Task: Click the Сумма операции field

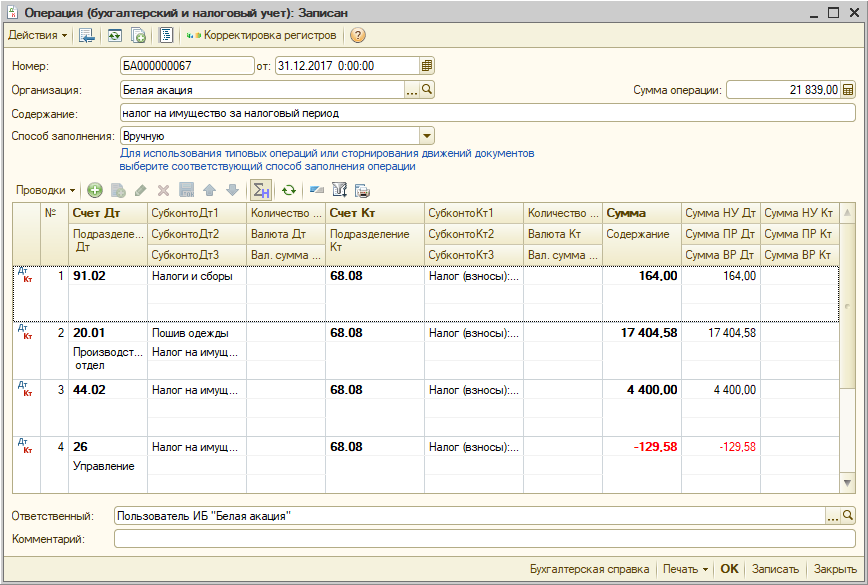Action: (783, 90)
